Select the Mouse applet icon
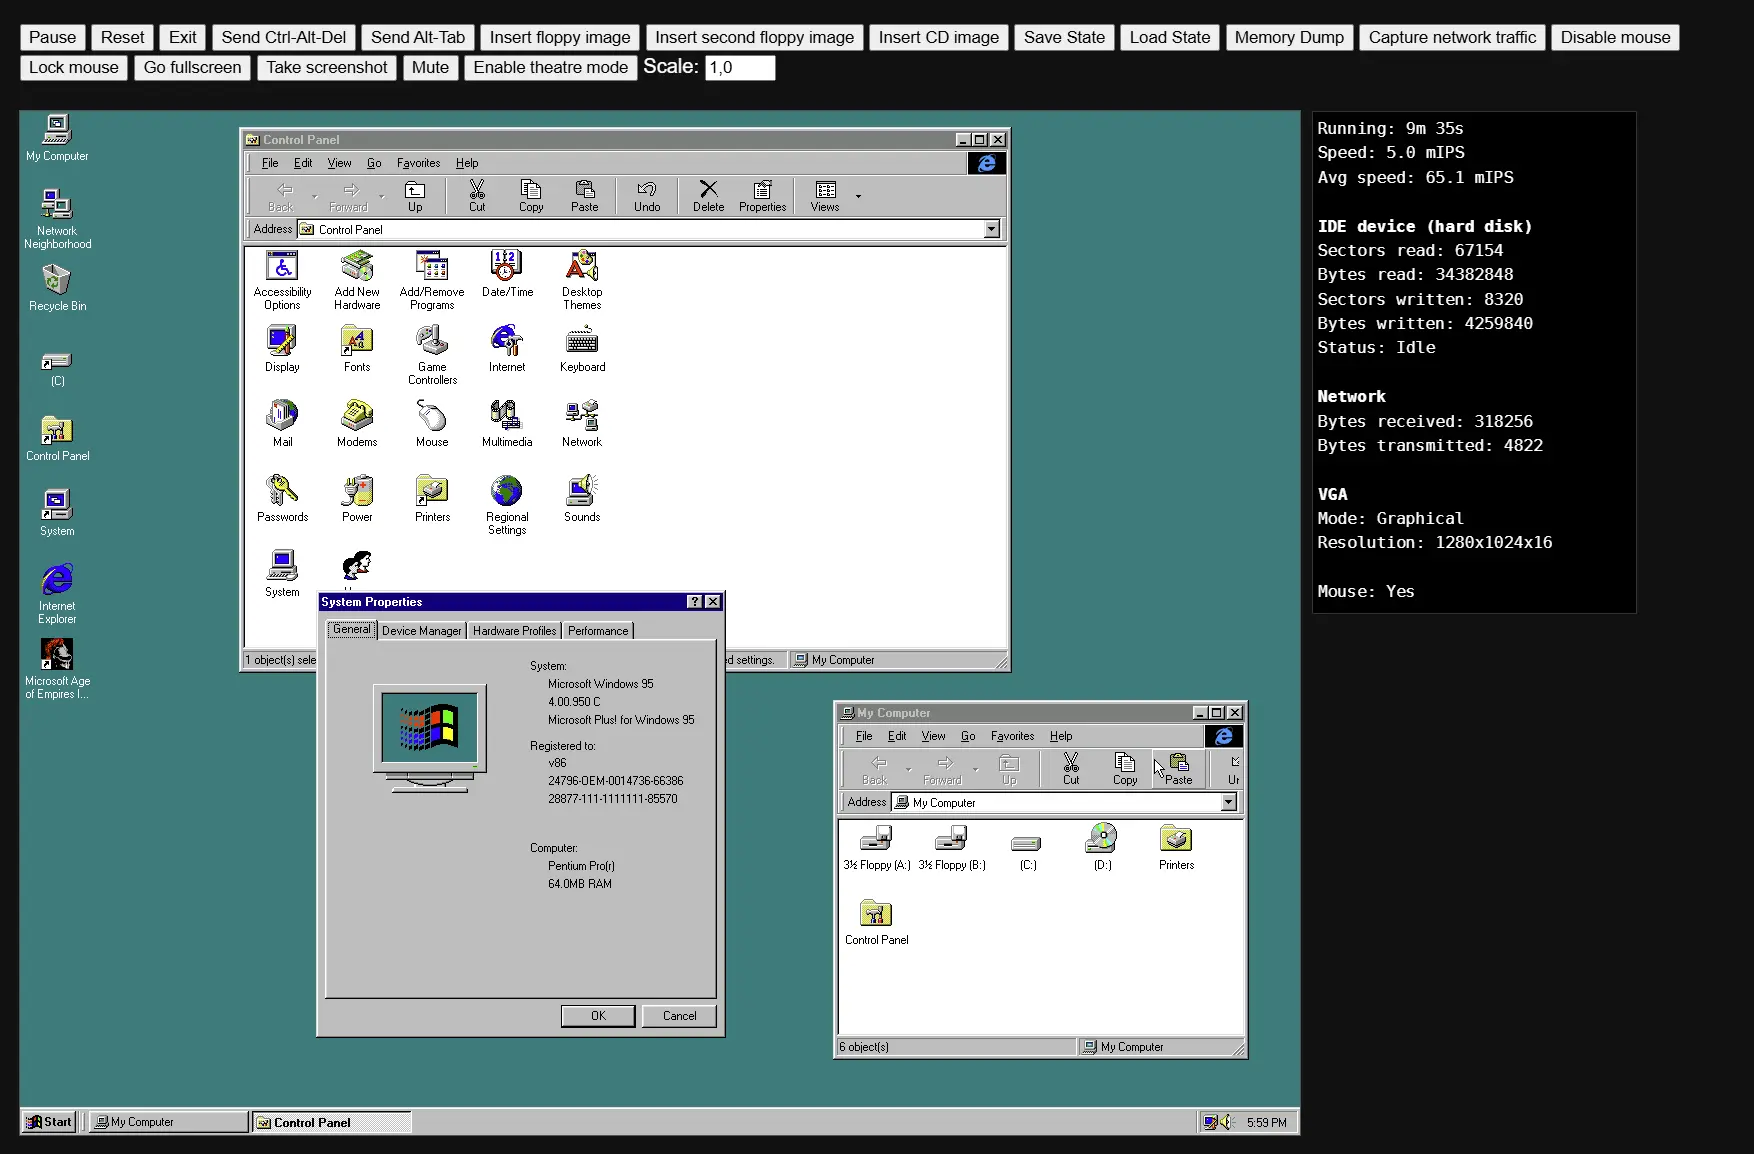 coord(432,424)
